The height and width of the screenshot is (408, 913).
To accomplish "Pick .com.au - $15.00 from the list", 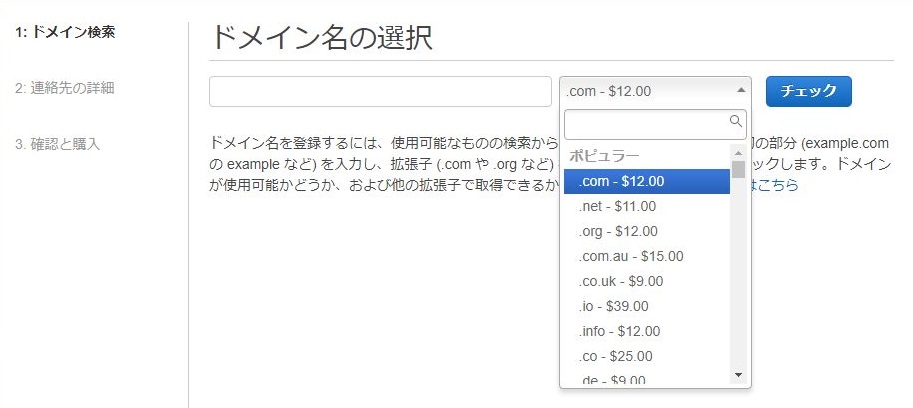I will tap(647, 256).
